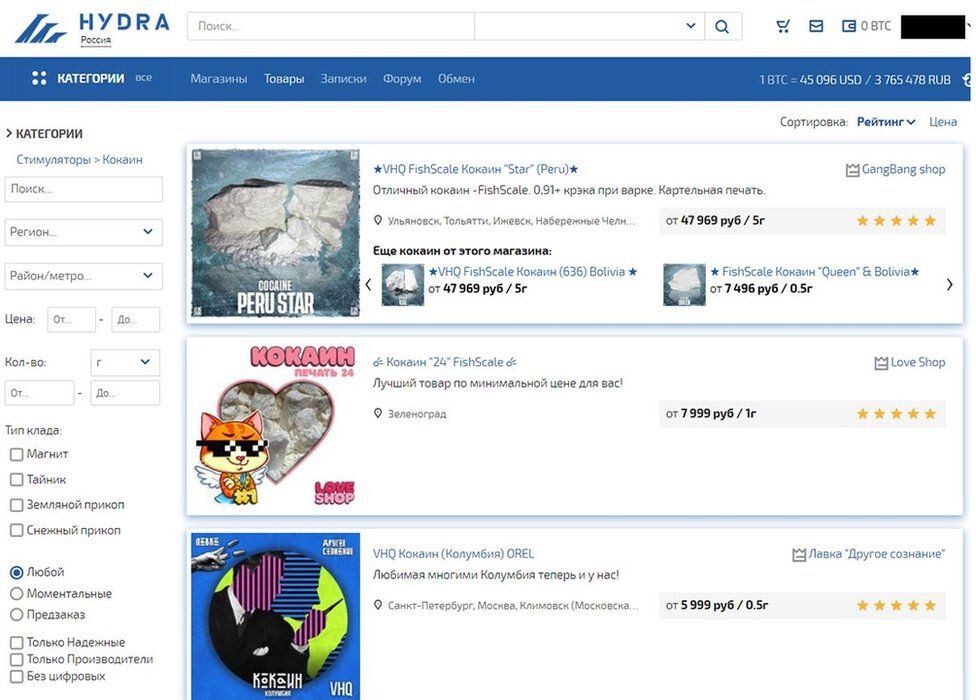This screenshot has height=700, width=976.
Task: Open the messages envelope icon
Action: point(816,26)
